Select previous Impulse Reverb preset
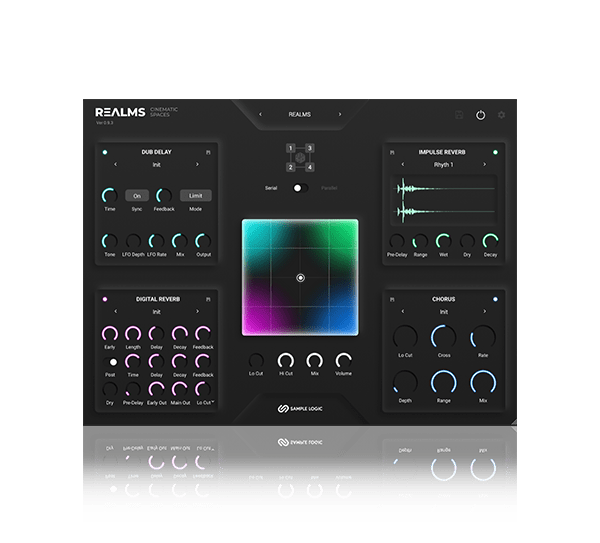 click(403, 165)
